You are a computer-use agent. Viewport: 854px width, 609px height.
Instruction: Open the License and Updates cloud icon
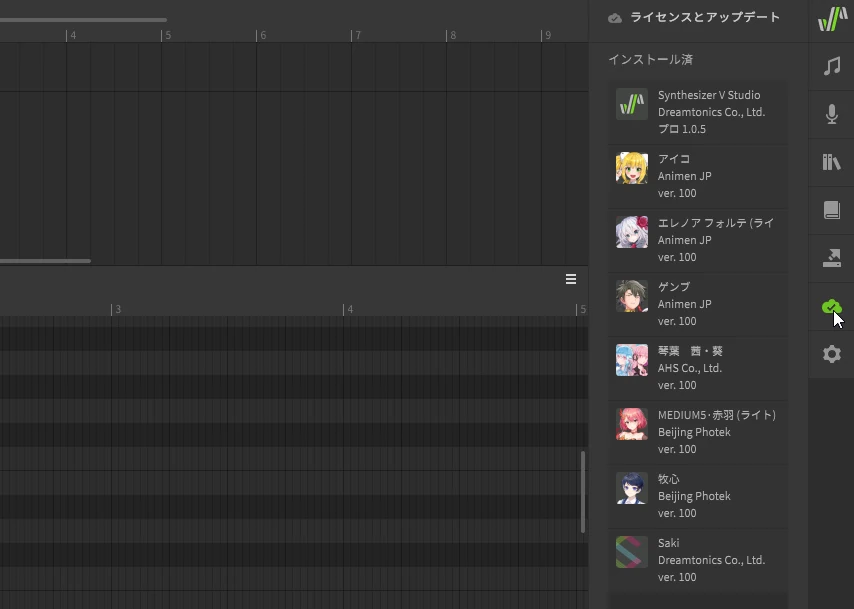(831, 306)
